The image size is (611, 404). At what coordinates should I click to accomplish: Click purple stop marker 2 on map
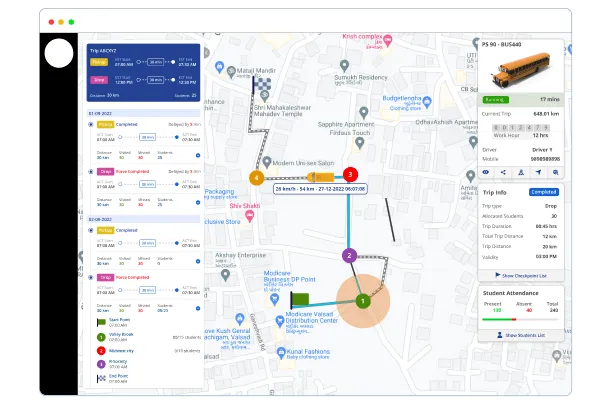pos(349,256)
